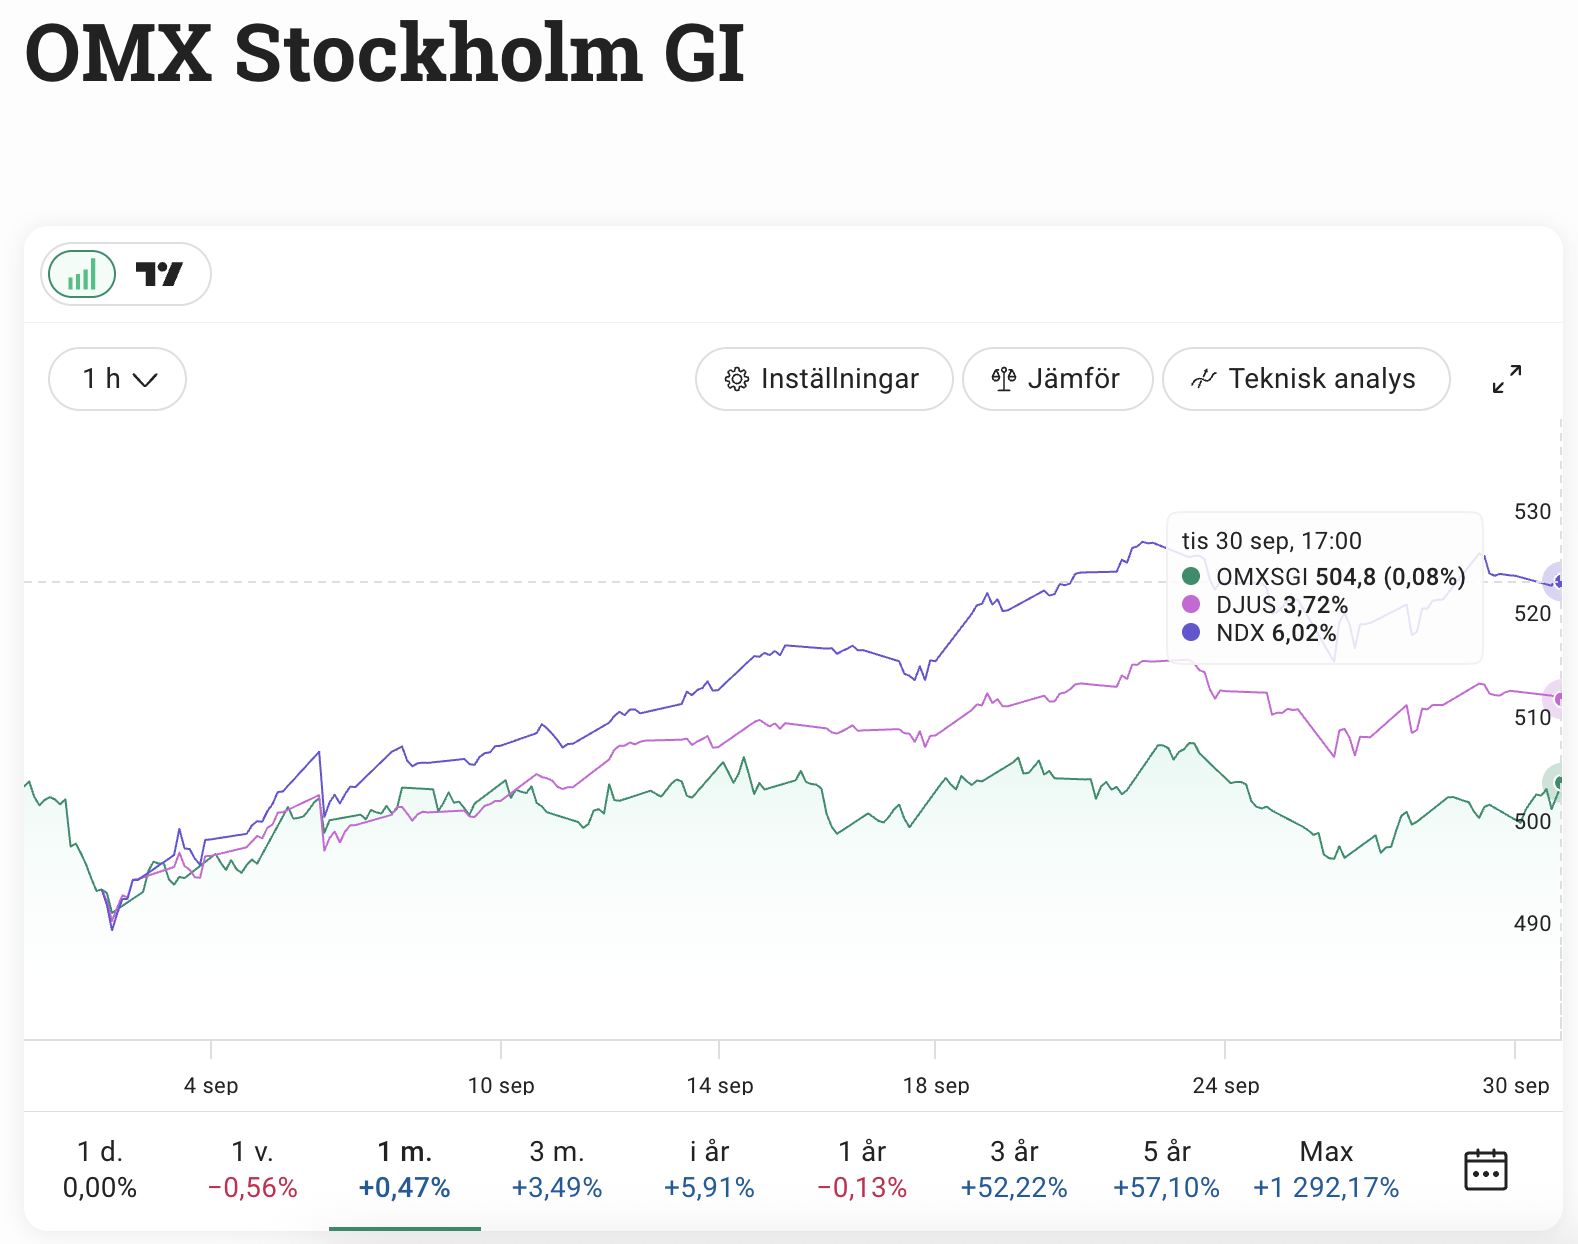Screen dimensions: 1578x1244
Task: Switch to the TradingView chart mode
Action: point(159,274)
